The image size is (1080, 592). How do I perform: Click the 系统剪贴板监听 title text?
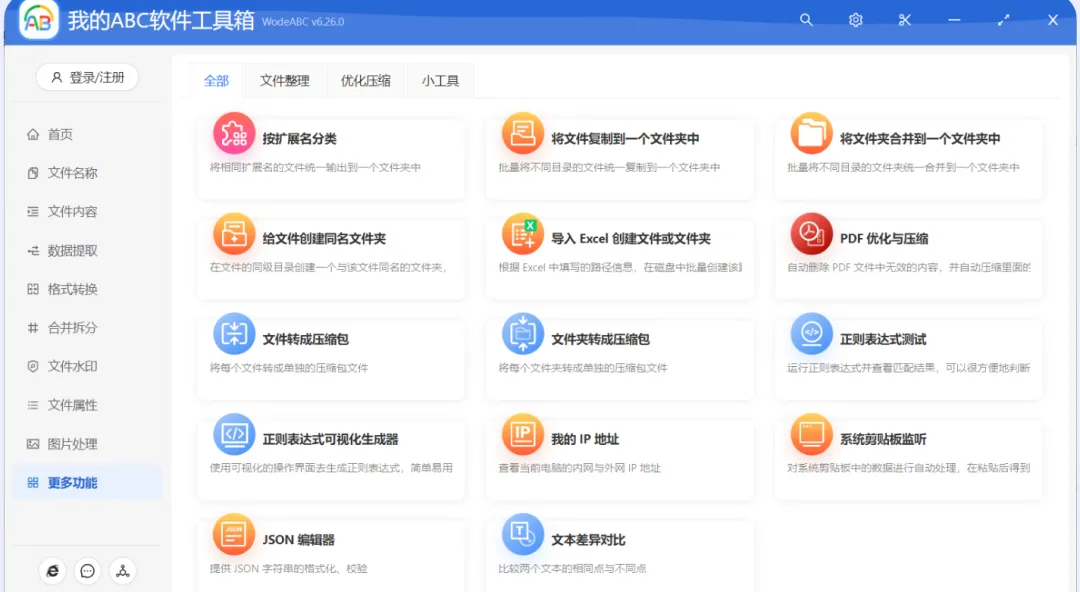883,439
